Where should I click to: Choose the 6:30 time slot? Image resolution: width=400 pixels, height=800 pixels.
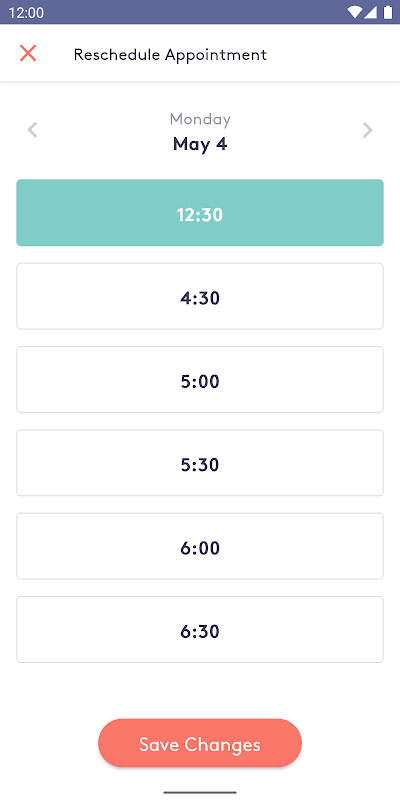[200, 630]
